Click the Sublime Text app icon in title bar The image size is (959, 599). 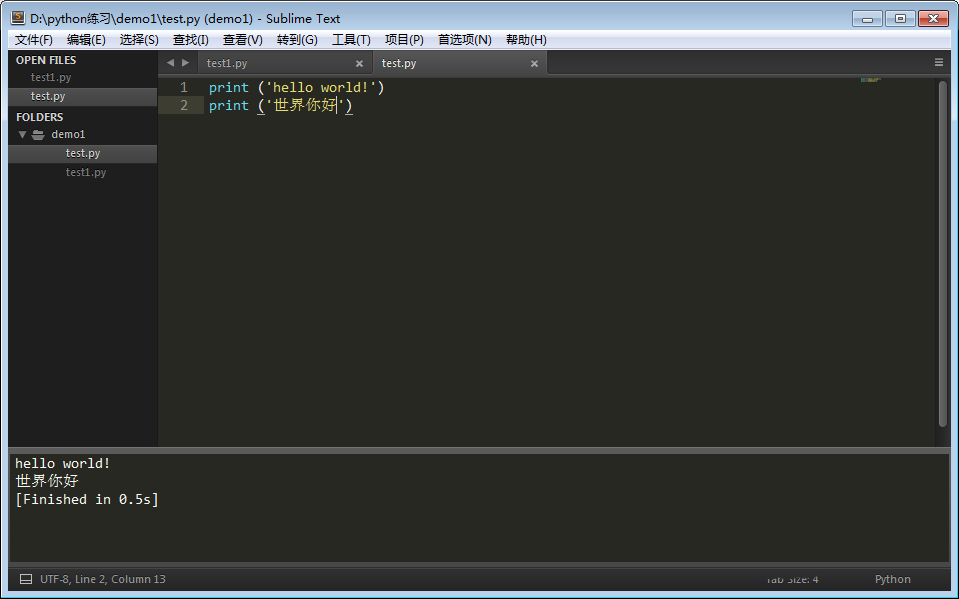(18, 18)
